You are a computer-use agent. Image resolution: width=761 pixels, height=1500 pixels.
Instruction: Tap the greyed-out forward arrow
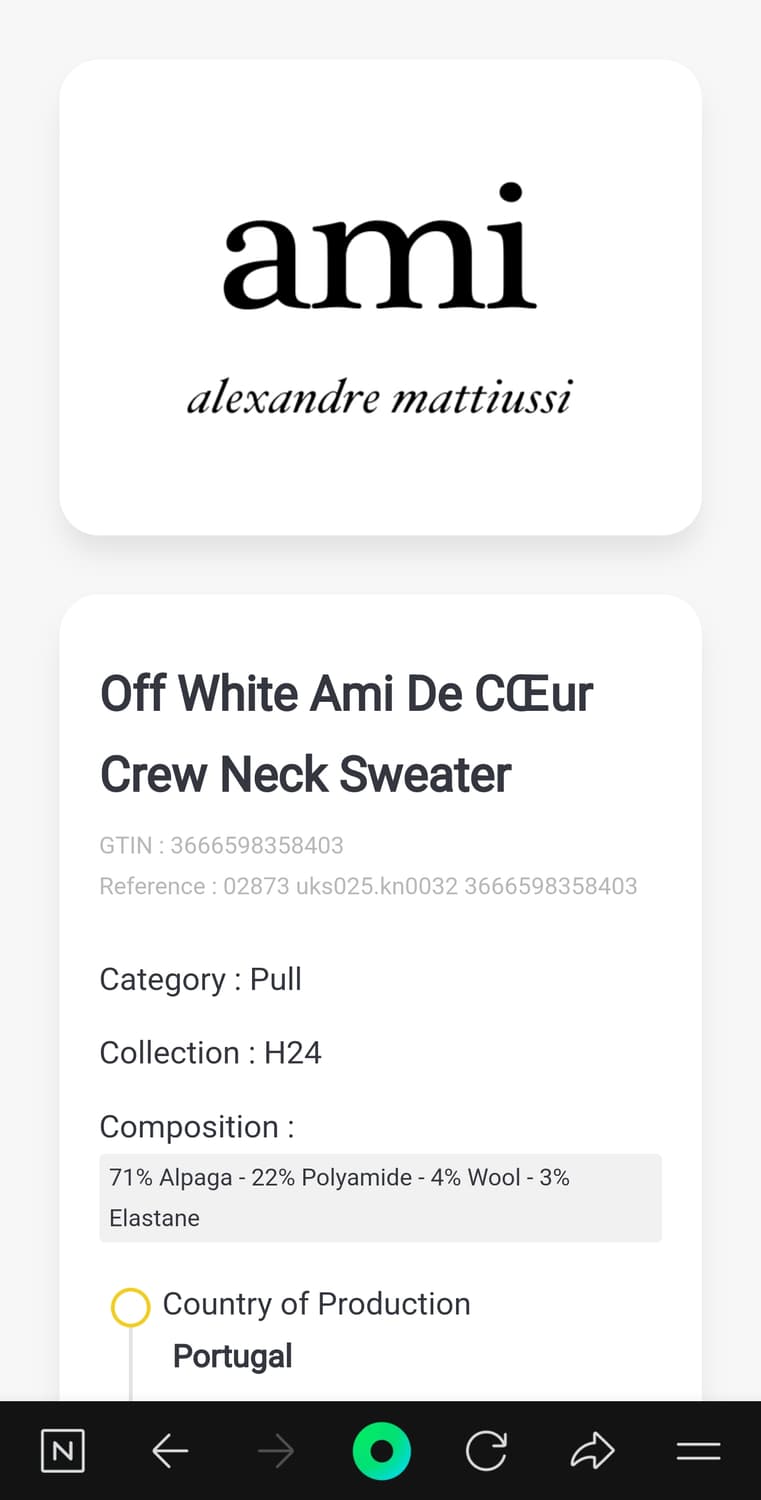[x=275, y=1451]
